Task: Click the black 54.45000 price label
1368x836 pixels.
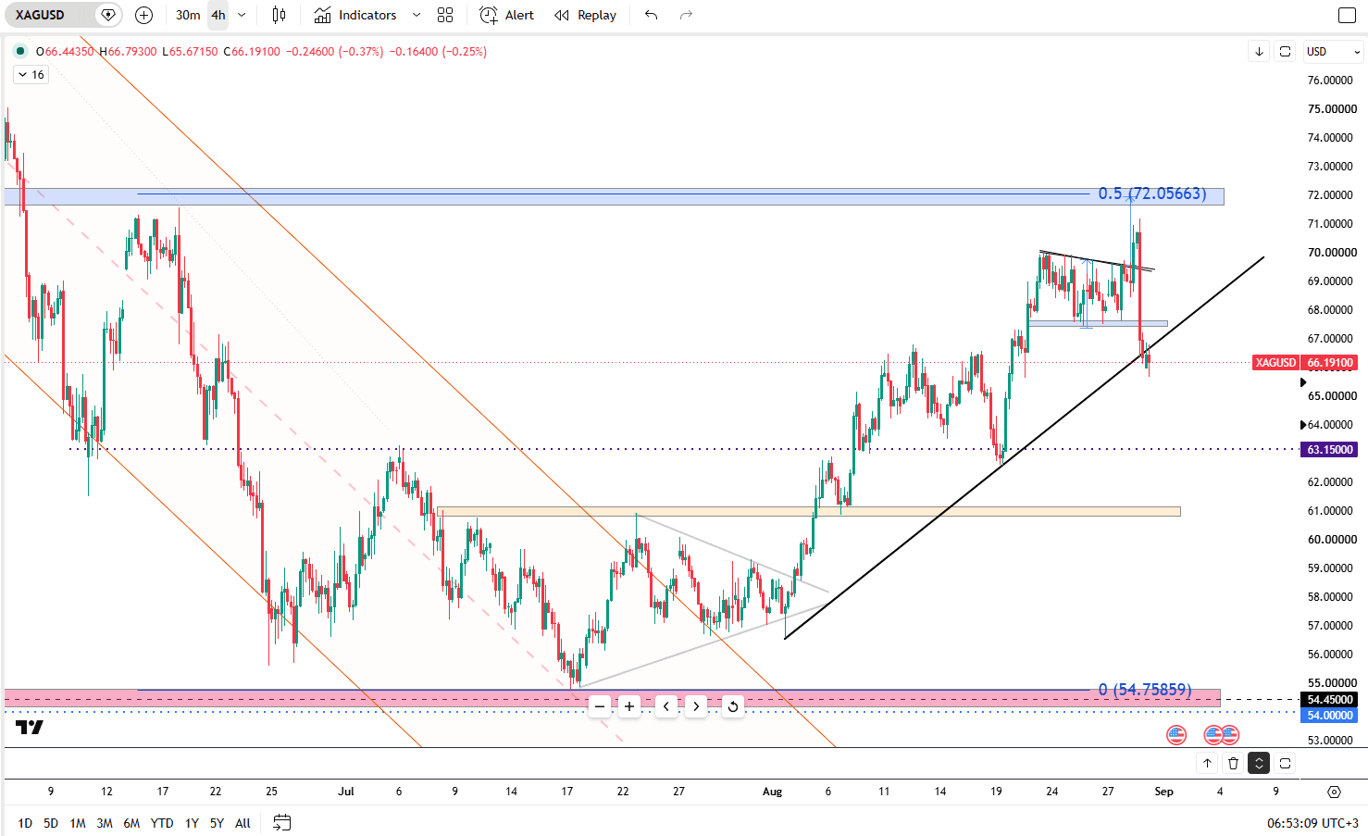Action: (x=1329, y=699)
